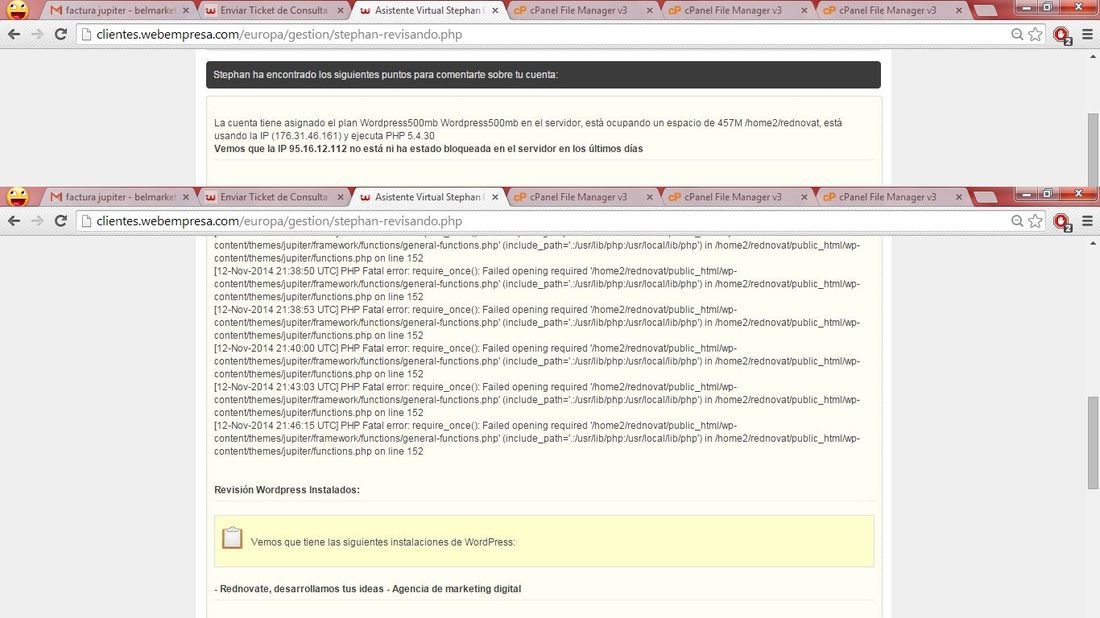Bookmark page with star in upper window
Image resolution: width=1100 pixels, height=618 pixels.
(x=1035, y=34)
